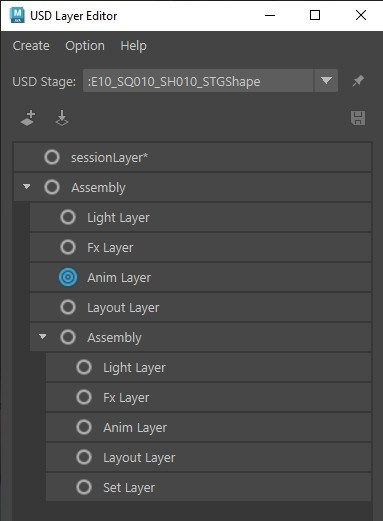Screen dimensions: 383x521
Task: Make nested Fx Layer the target
Action: [84, 397]
